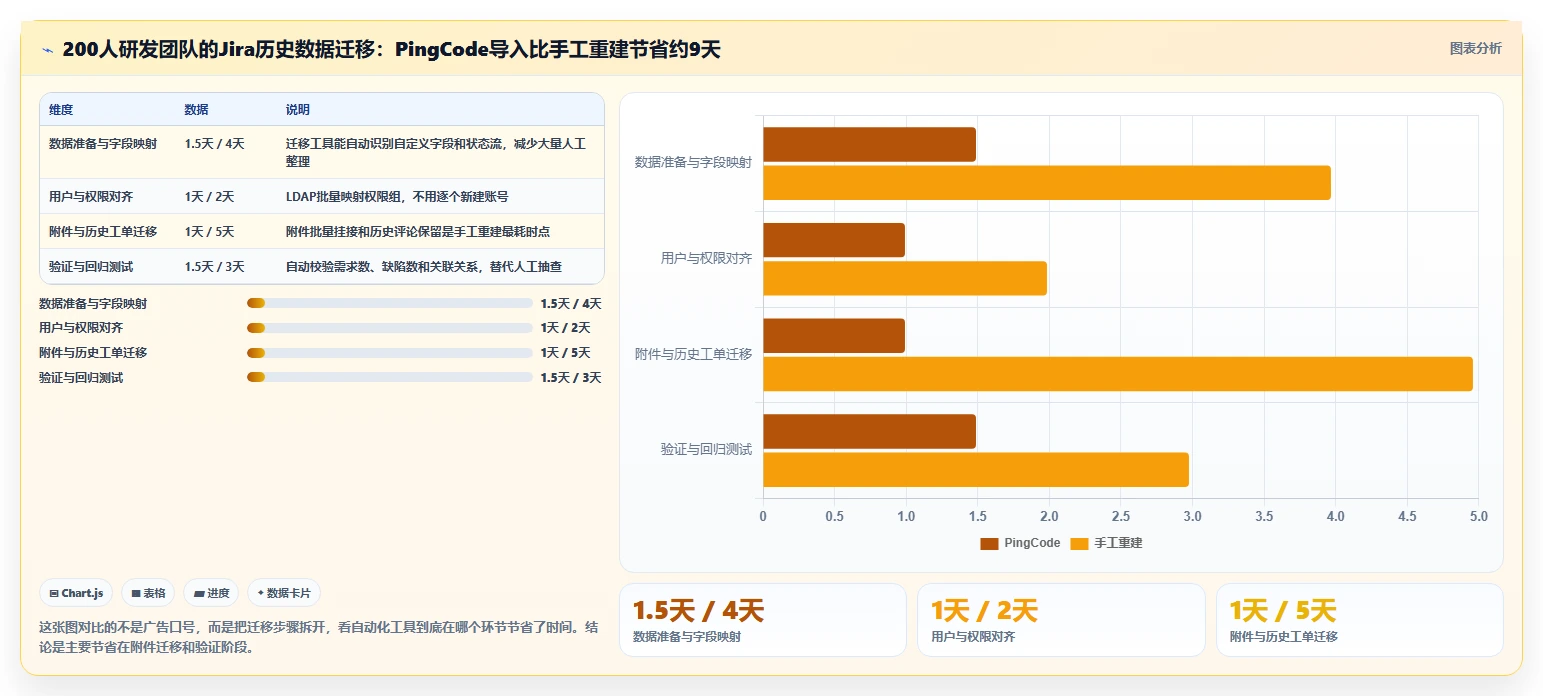Click 手工重建 bar for 数据准备与字段映射
1543x696 pixels.
(1047, 182)
